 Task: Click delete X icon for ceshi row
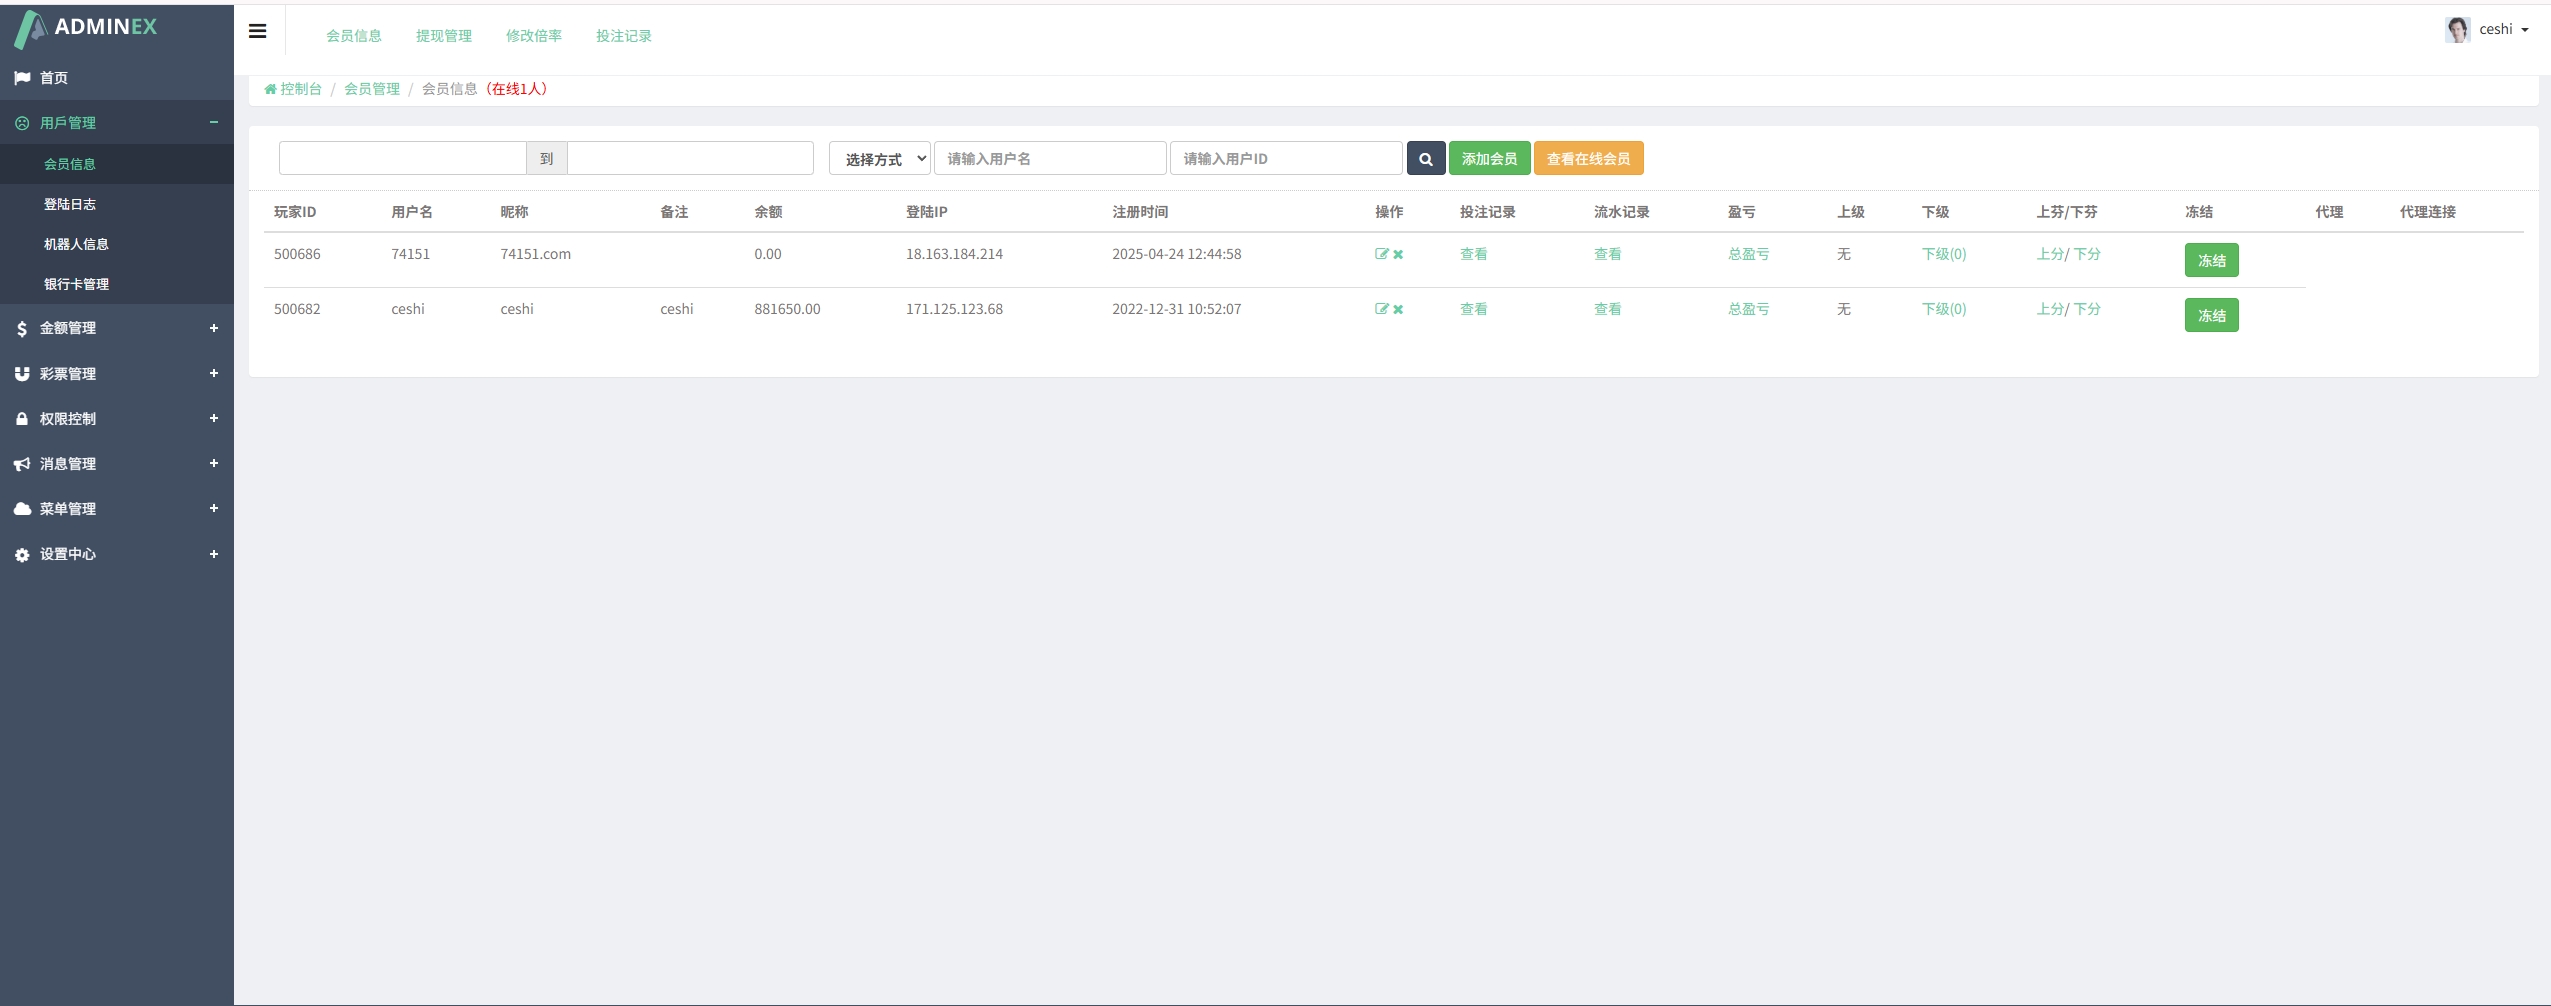(x=1398, y=309)
